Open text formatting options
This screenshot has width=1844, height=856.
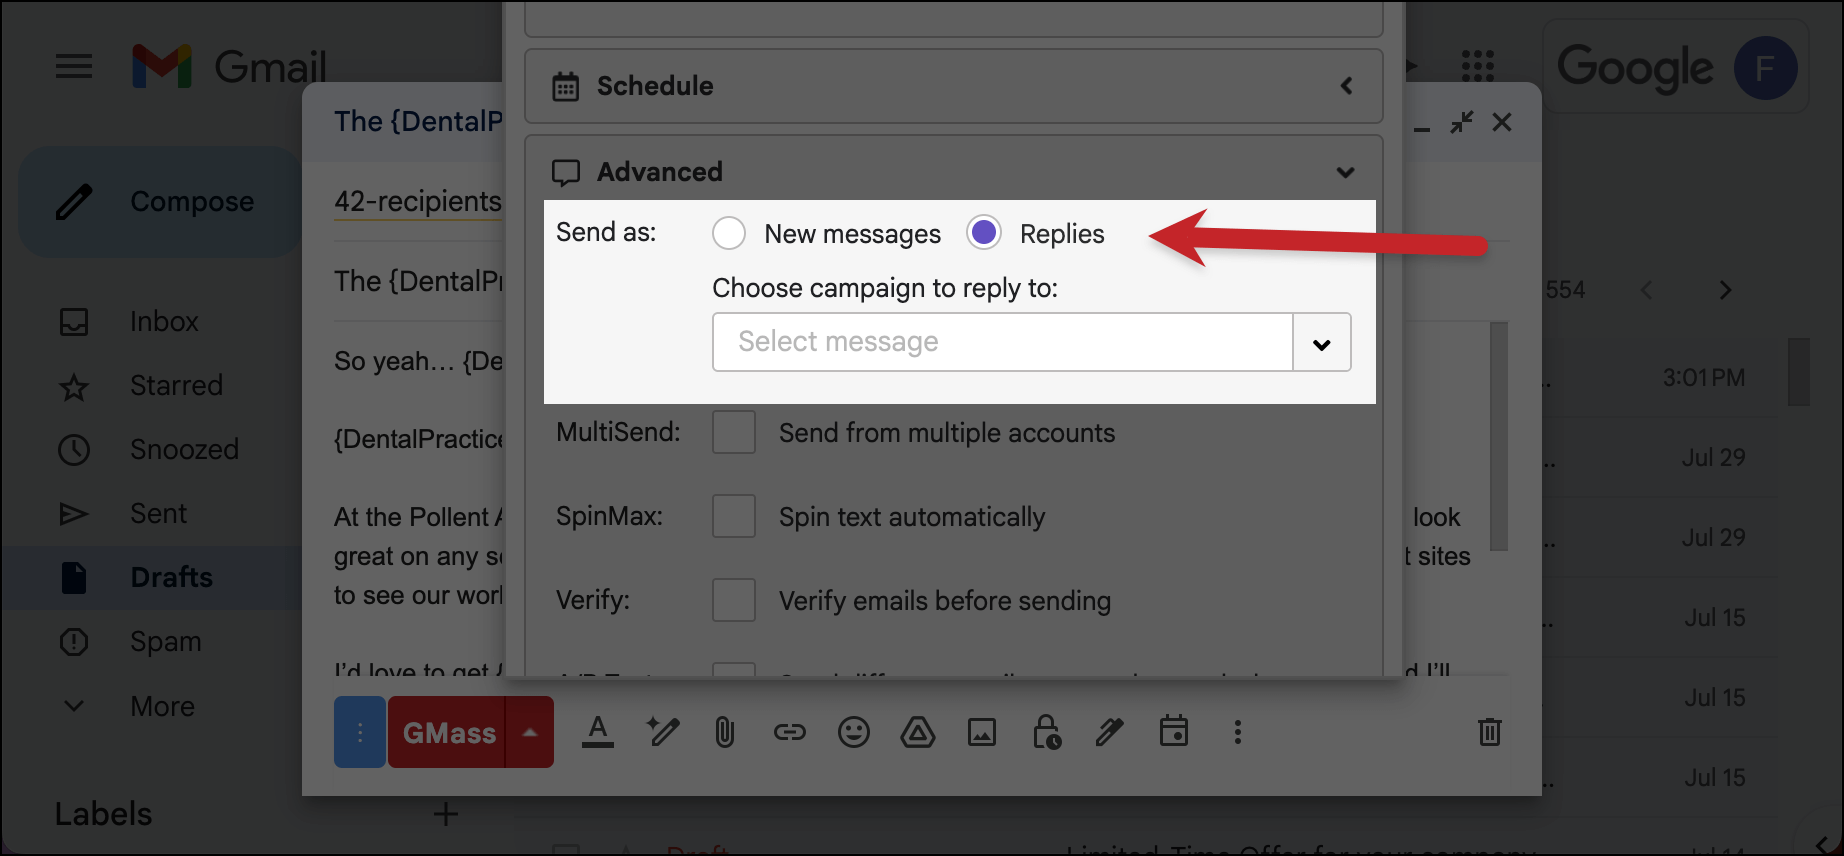(598, 733)
